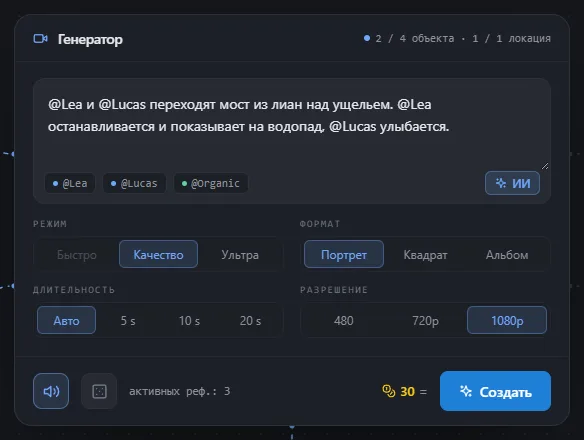Click the '2 / 4 объекта' counter text
Screen dimensions: 584x440
click(x=415, y=38)
